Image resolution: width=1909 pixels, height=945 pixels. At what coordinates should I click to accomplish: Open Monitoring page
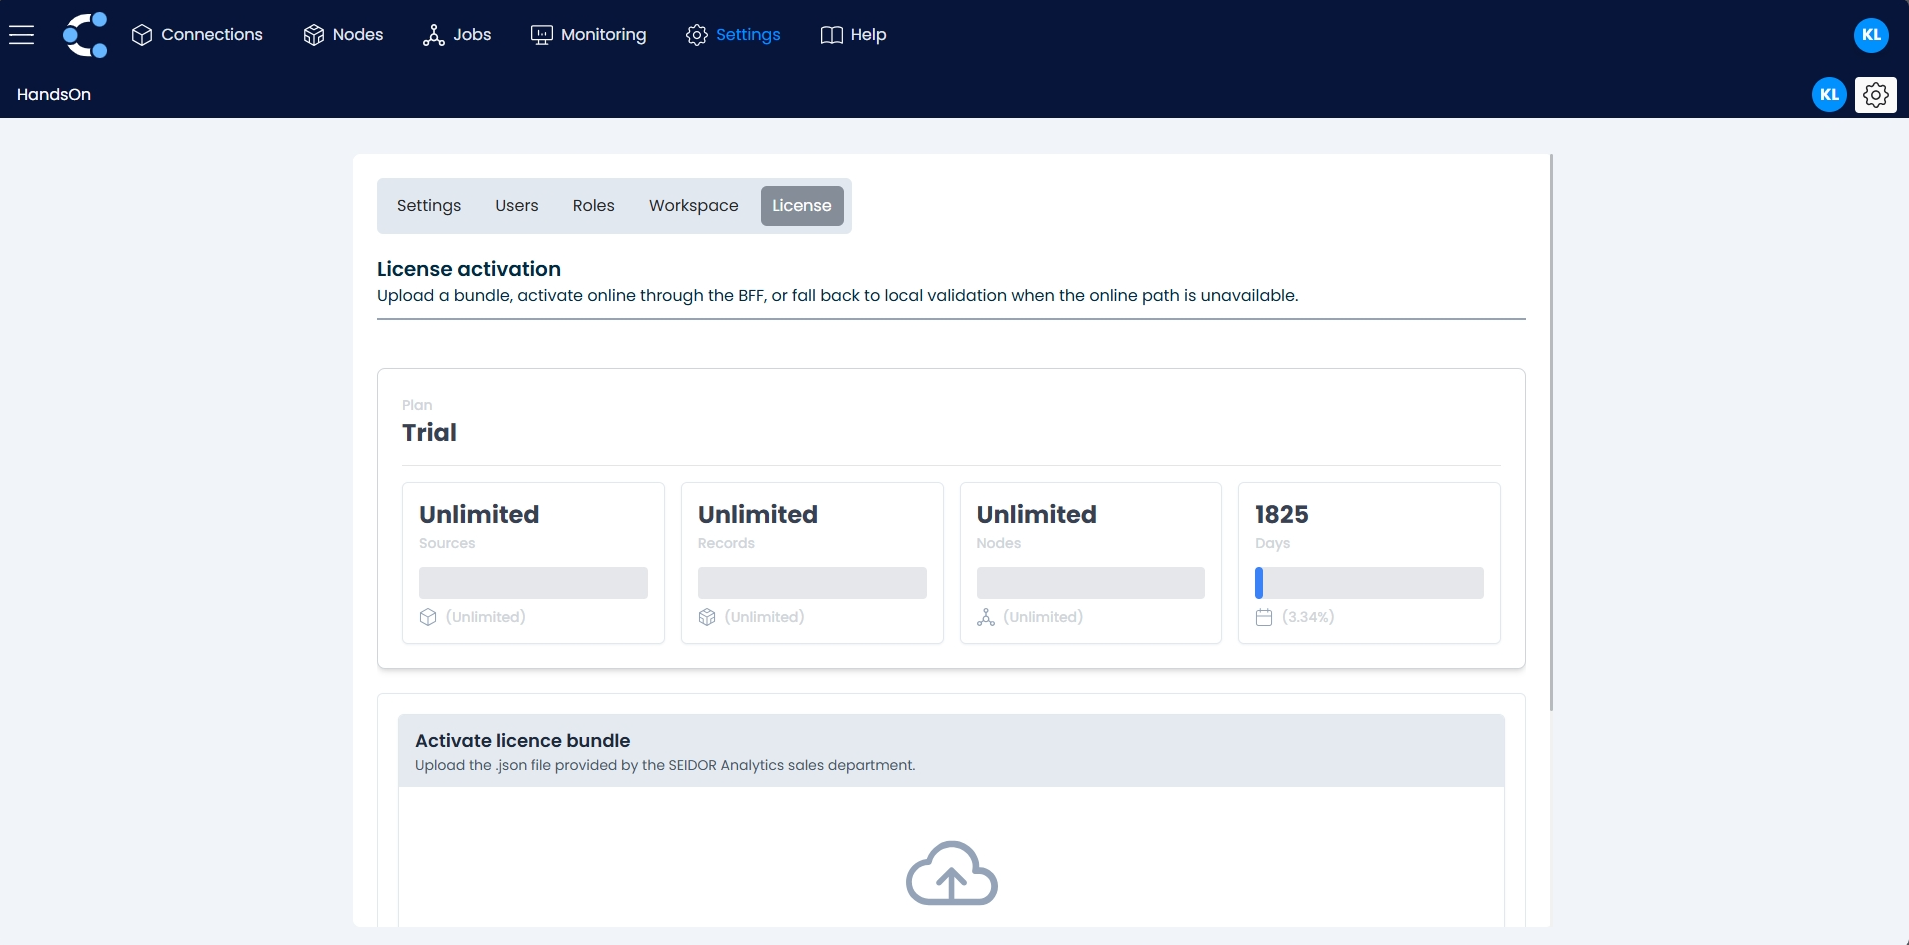click(588, 35)
